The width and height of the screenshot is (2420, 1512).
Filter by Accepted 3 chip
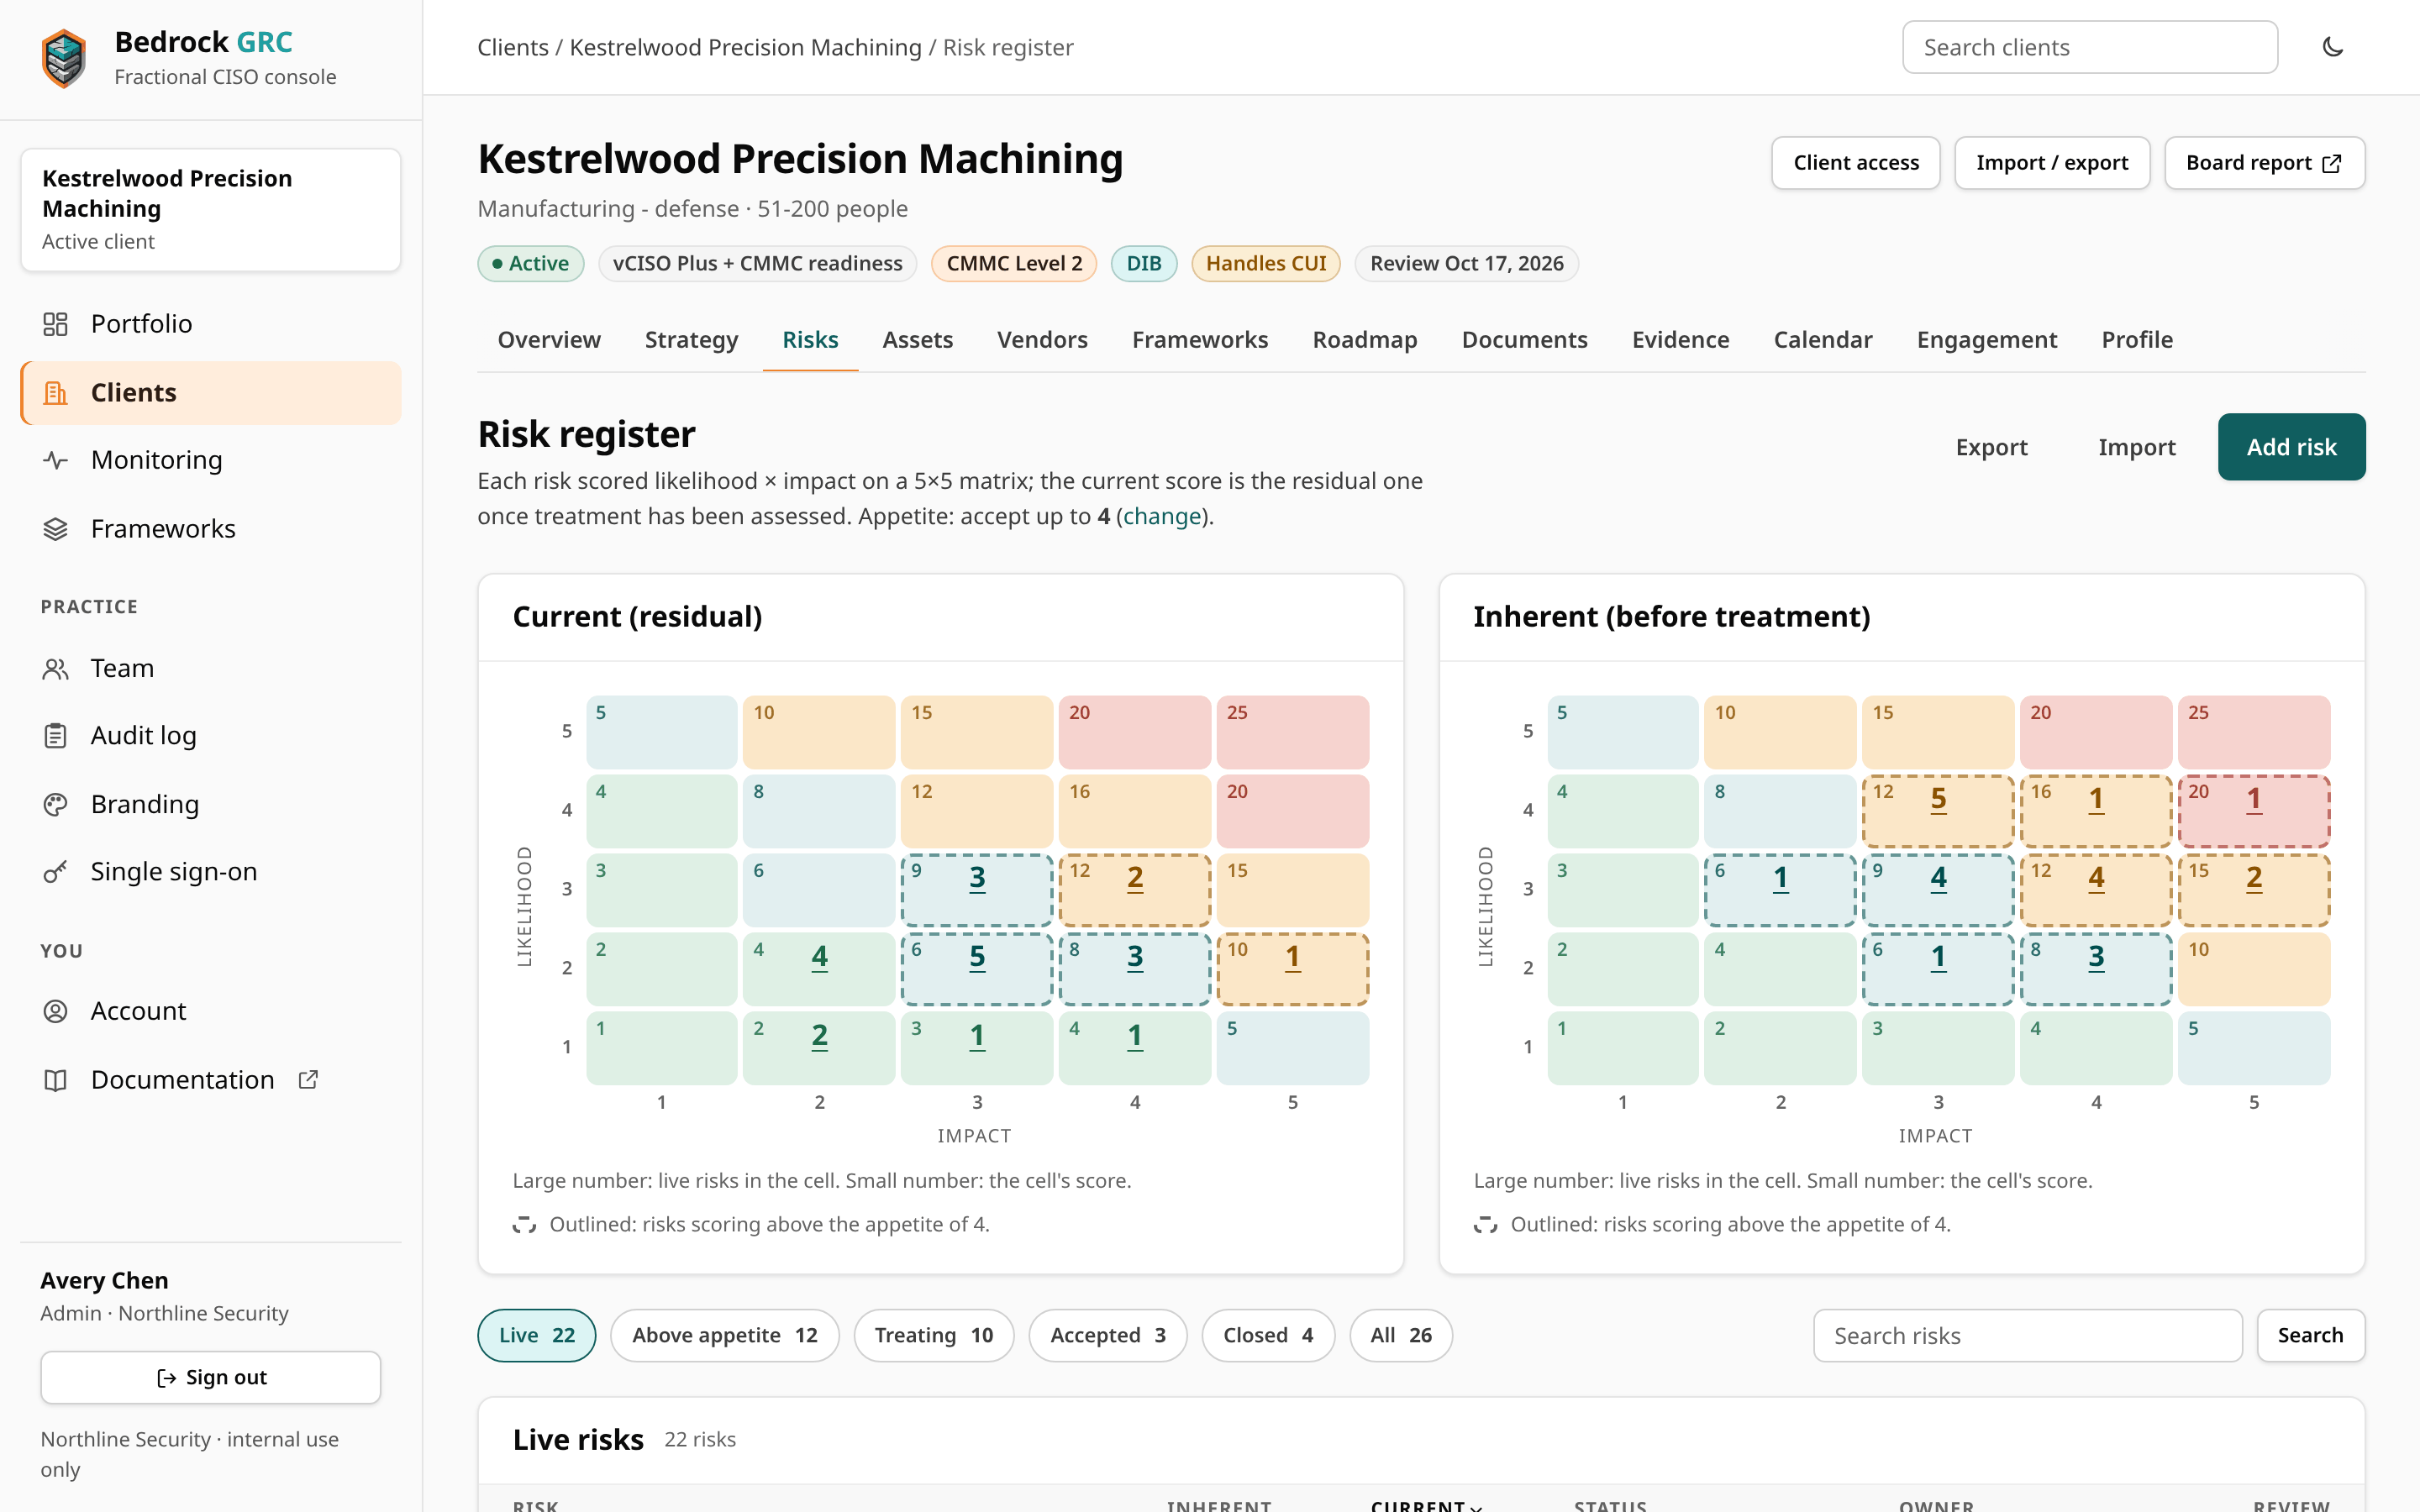tap(1107, 1335)
